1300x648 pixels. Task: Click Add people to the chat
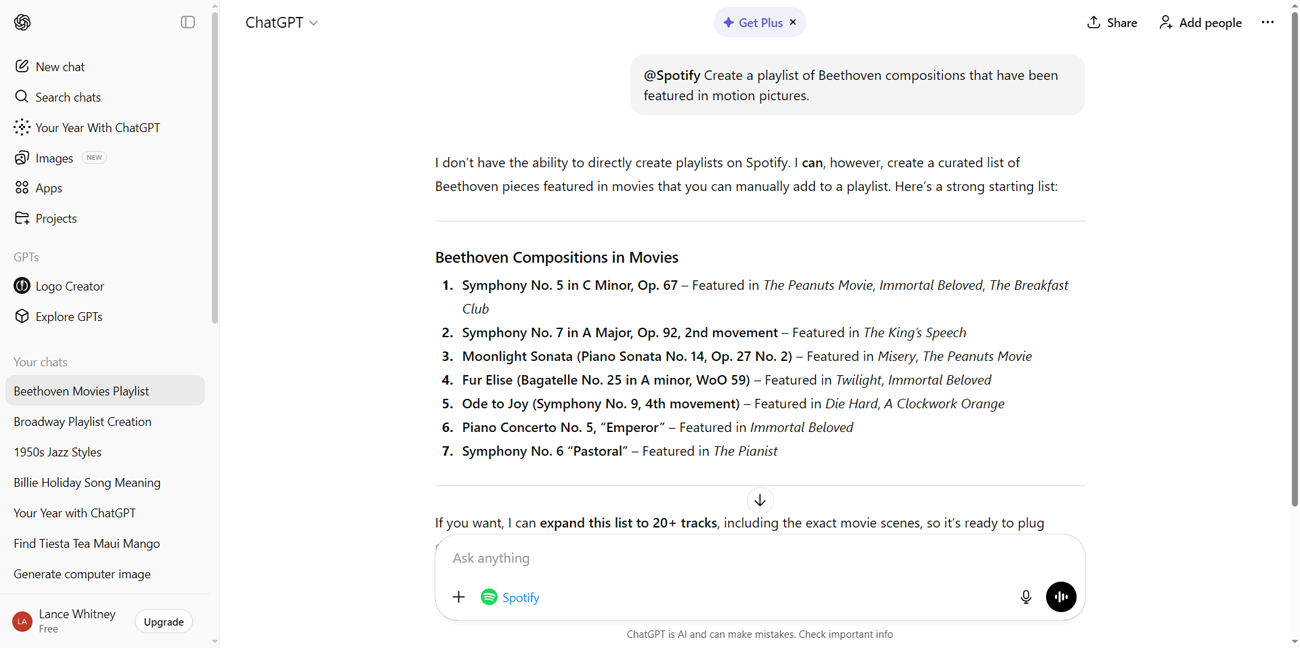pyautogui.click(x=1200, y=22)
